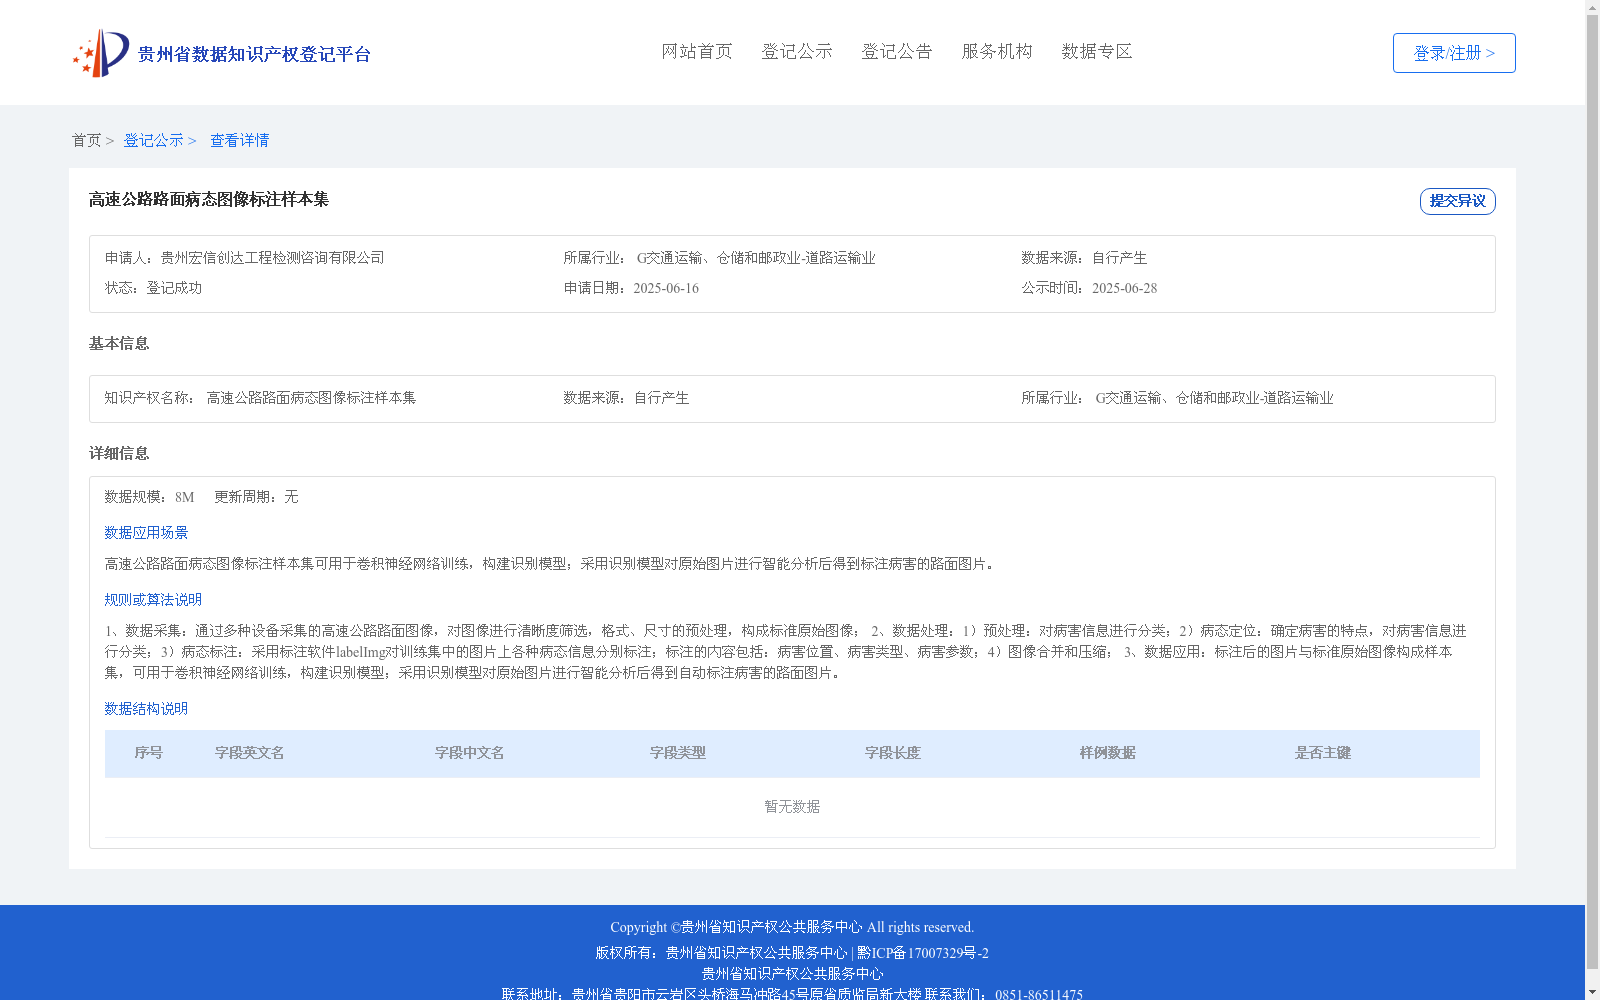
Task: Go to 登记公告 navigation item
Action: tap(897, 51)
